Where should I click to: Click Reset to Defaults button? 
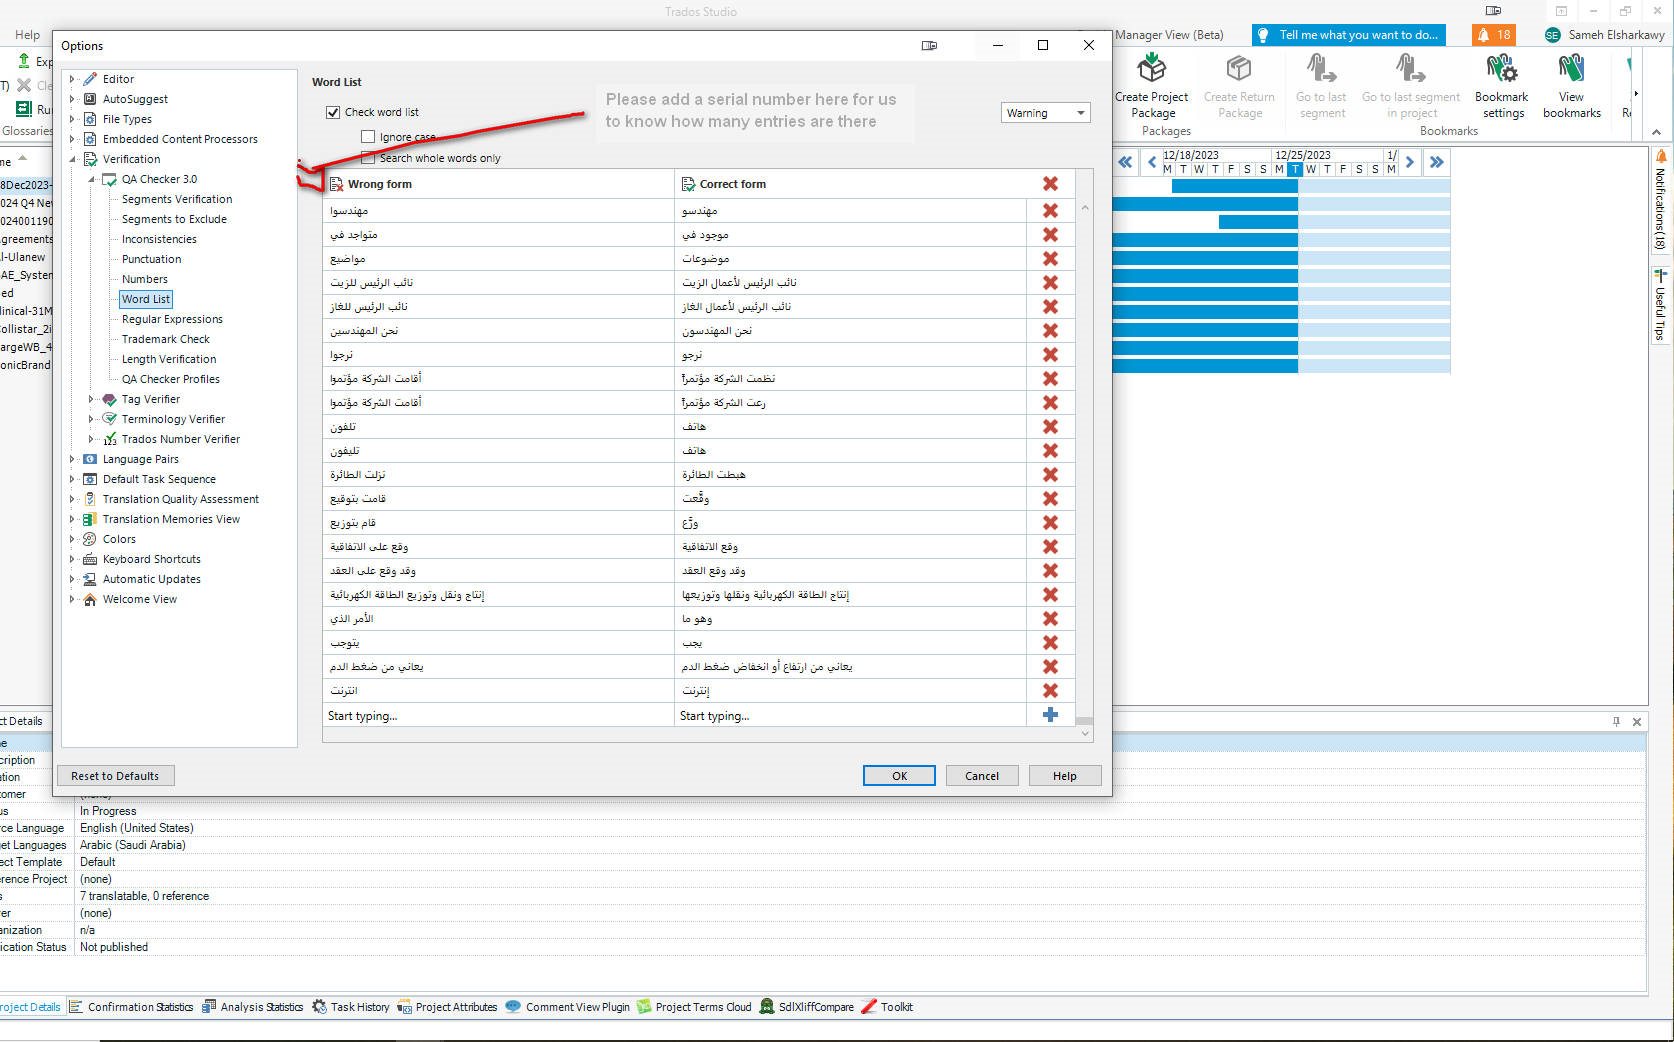(x=115, y=776)
